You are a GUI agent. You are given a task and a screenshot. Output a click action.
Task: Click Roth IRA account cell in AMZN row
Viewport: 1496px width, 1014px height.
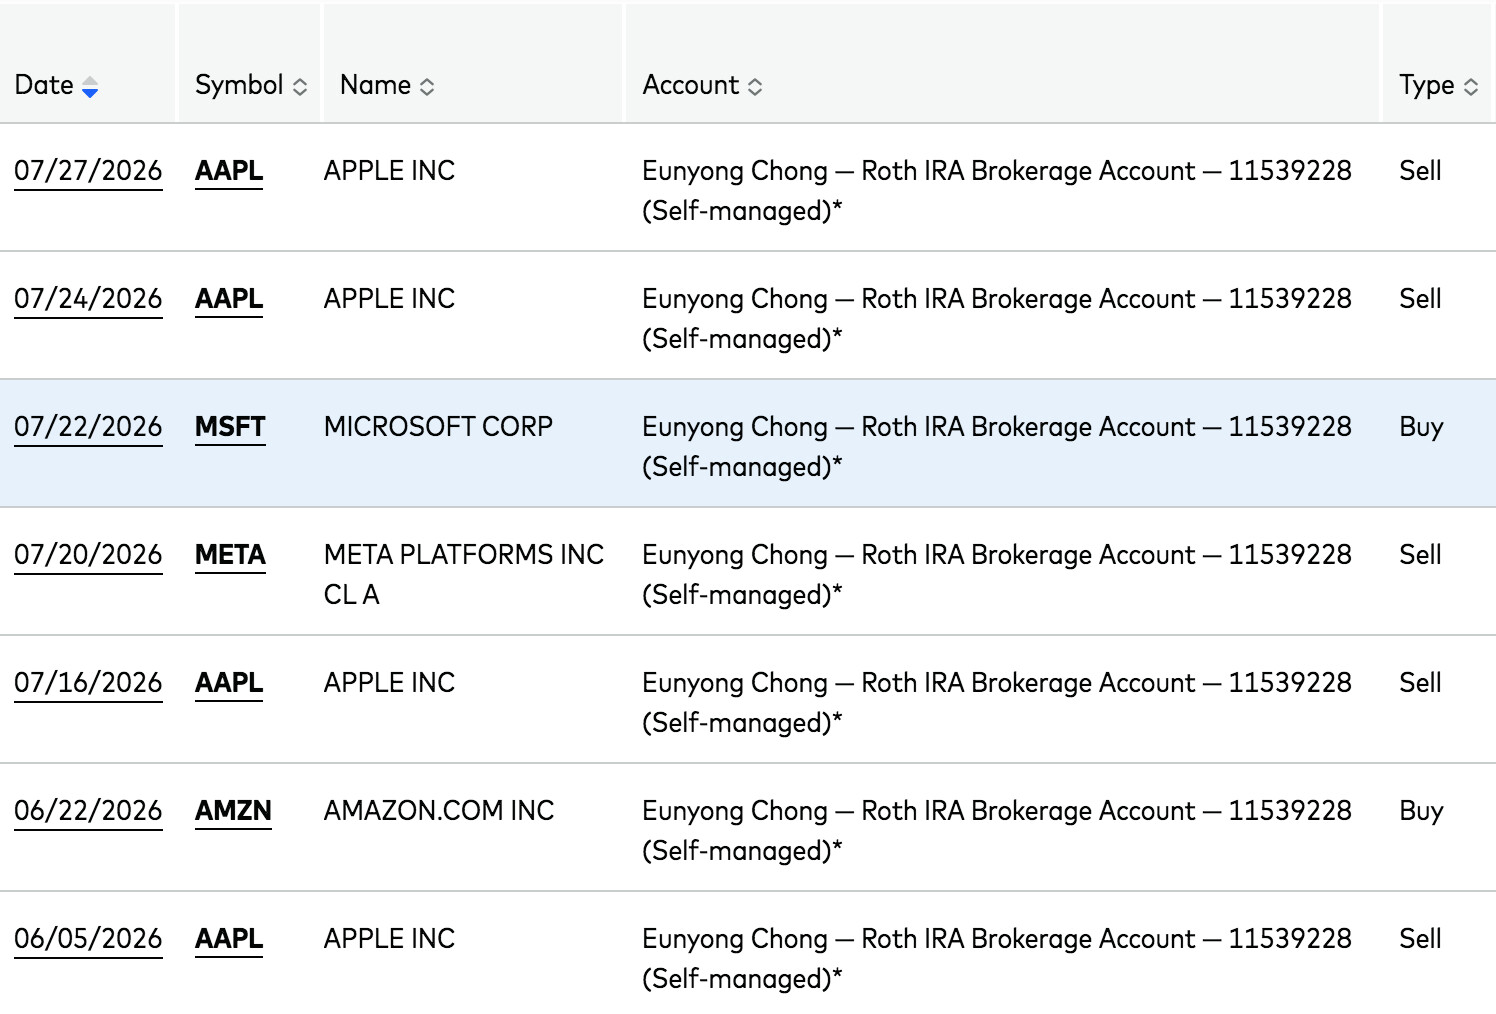coord(997,831)
